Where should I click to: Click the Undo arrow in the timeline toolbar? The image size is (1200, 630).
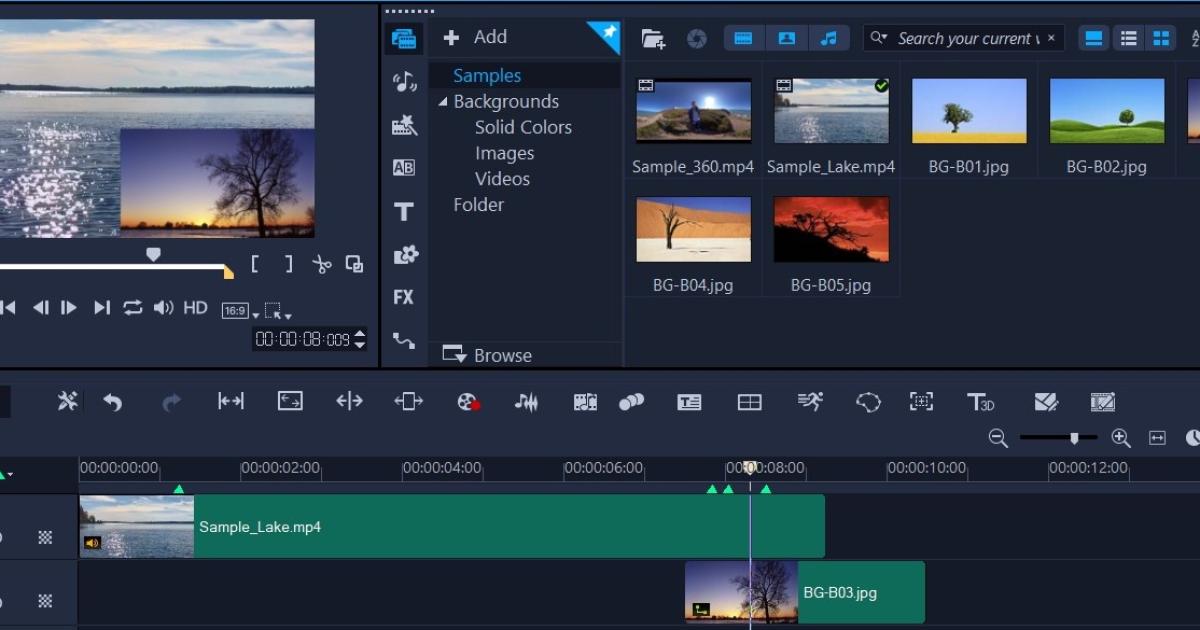coord(113,402)
